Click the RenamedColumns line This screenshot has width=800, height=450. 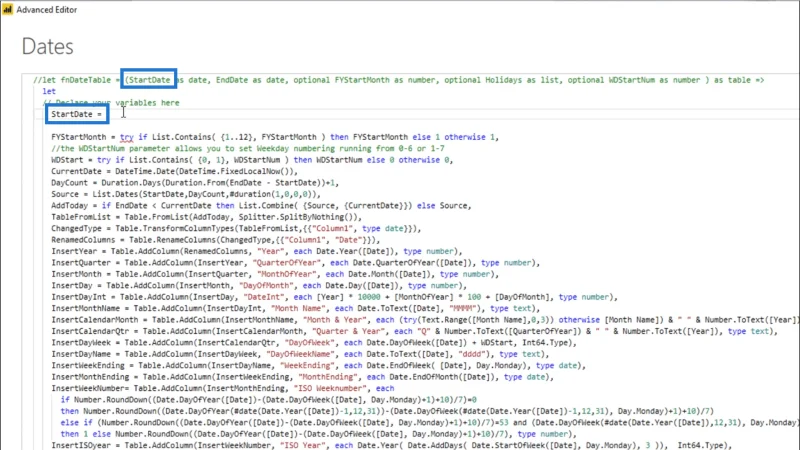click(x=215, y=240)
